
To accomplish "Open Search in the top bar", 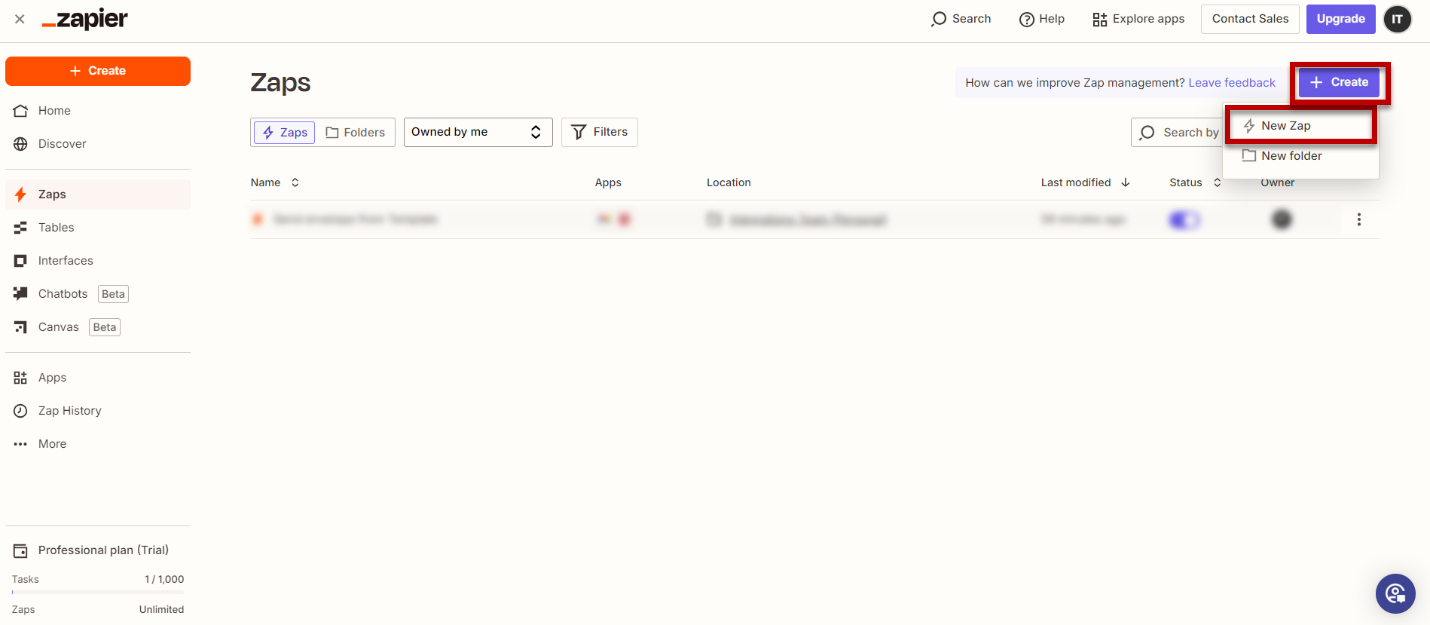I will [x=961, y=19].
